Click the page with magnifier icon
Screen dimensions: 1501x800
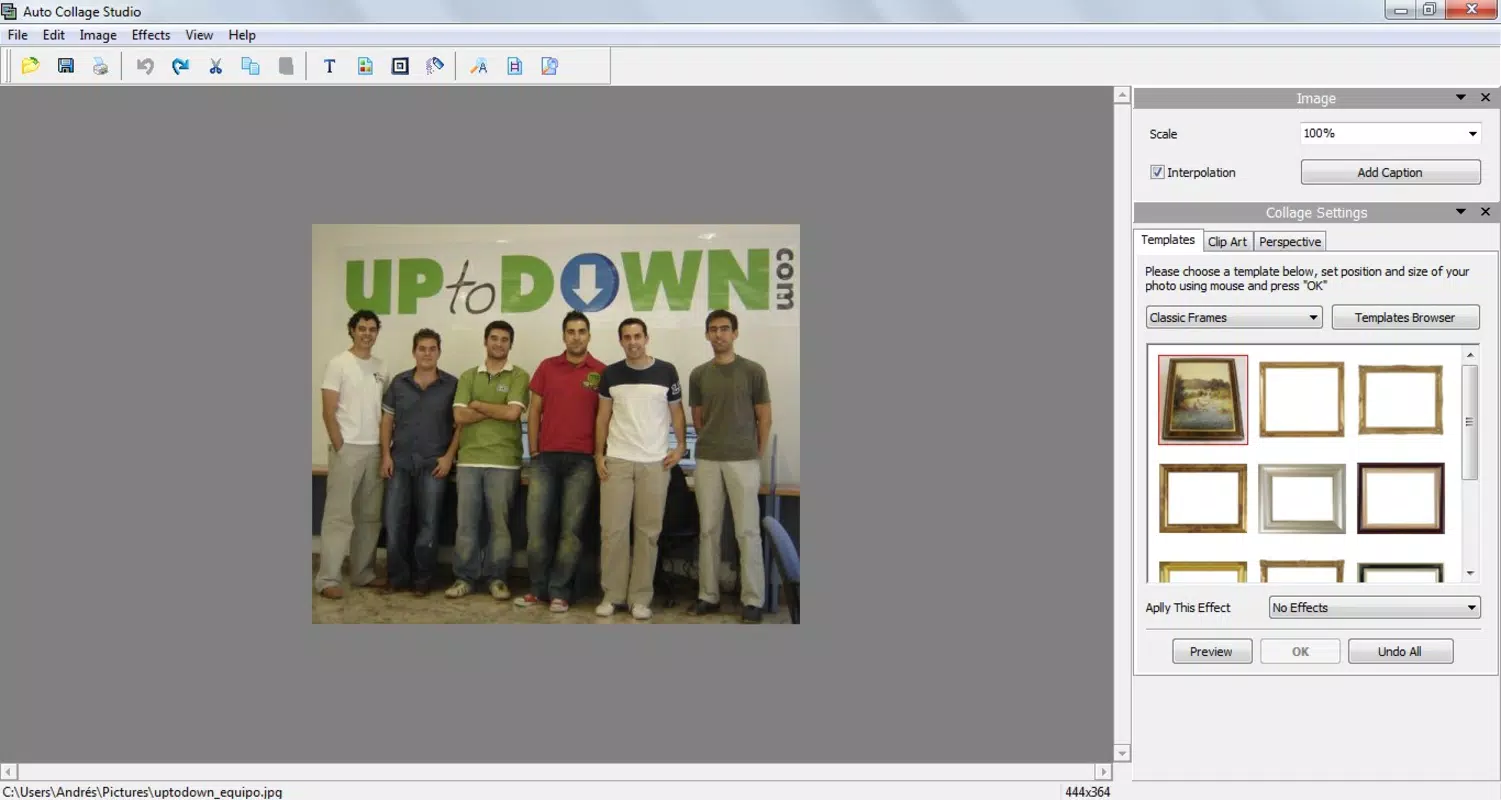[x=549, y=66]
